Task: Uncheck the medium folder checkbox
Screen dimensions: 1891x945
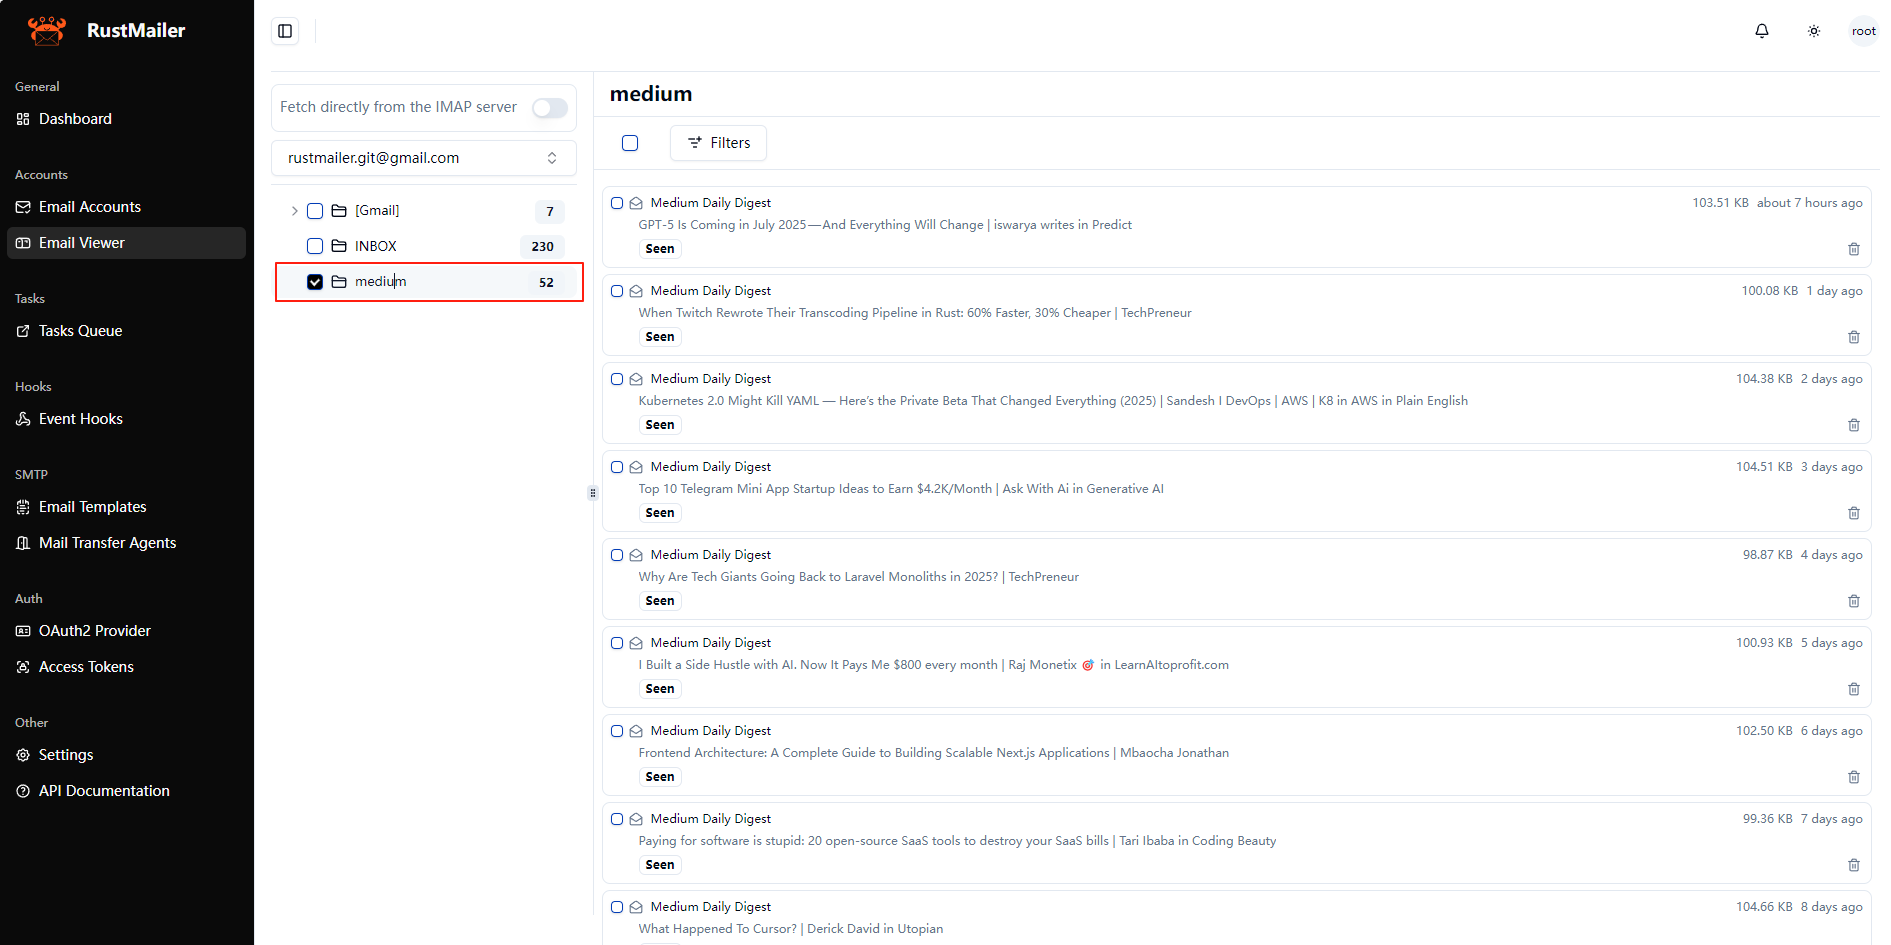Action: click(315, 282)
